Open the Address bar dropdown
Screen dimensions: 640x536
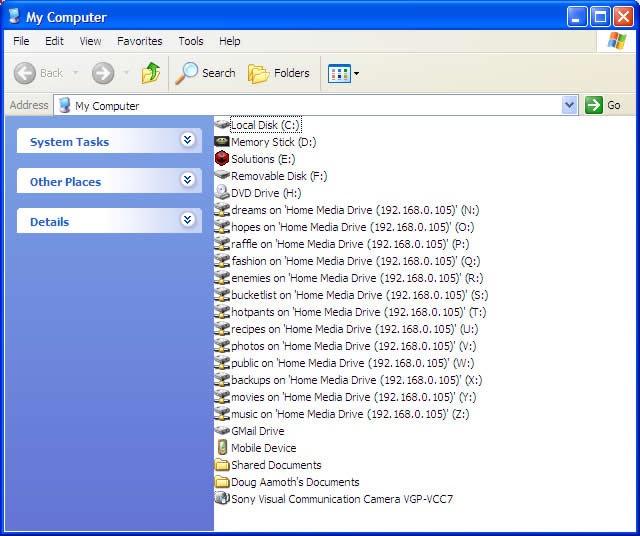pyautogui.click(x=569, y=105)
